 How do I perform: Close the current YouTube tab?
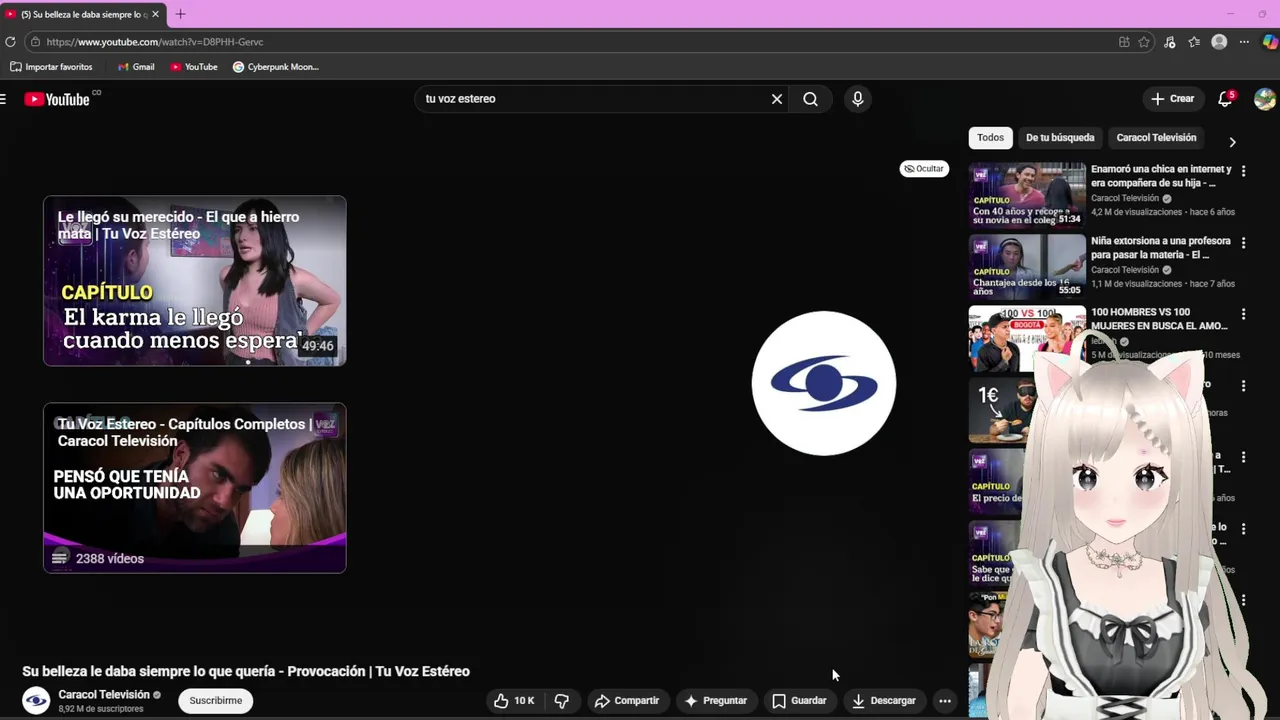[x=155, y=15]
